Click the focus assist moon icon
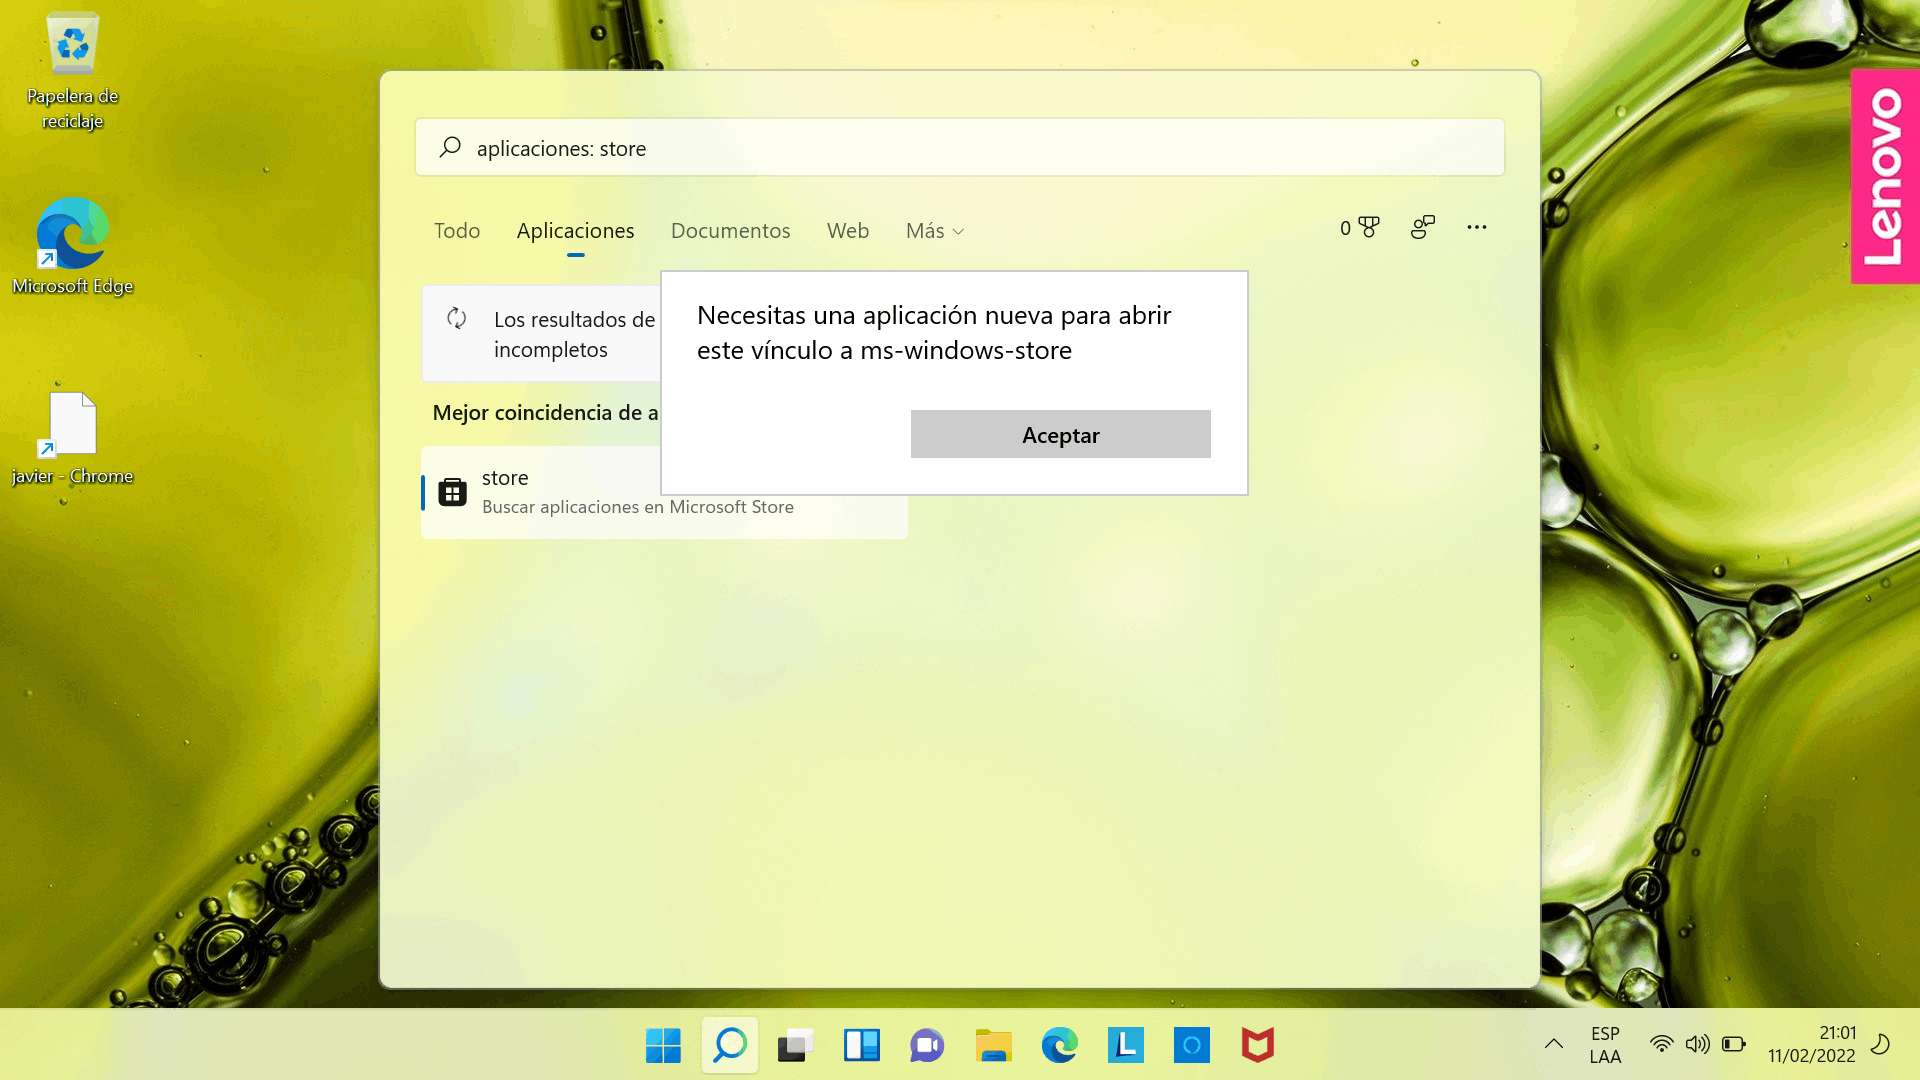This screenshot has height=1080, width=1920. tap(1880, 1044)
